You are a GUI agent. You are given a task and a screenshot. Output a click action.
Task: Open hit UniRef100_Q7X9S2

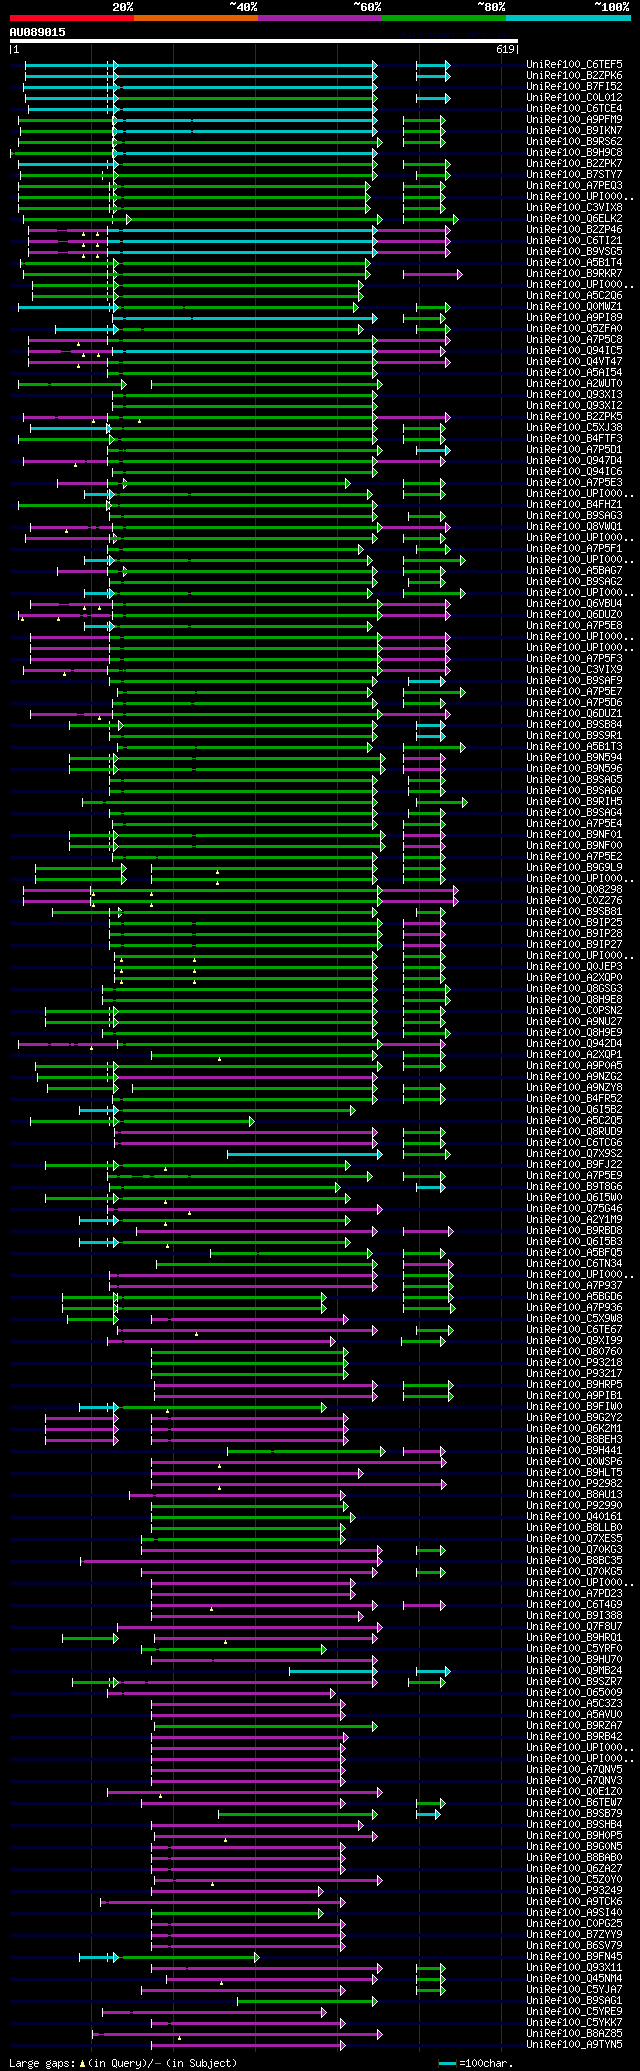(574, 1153)
